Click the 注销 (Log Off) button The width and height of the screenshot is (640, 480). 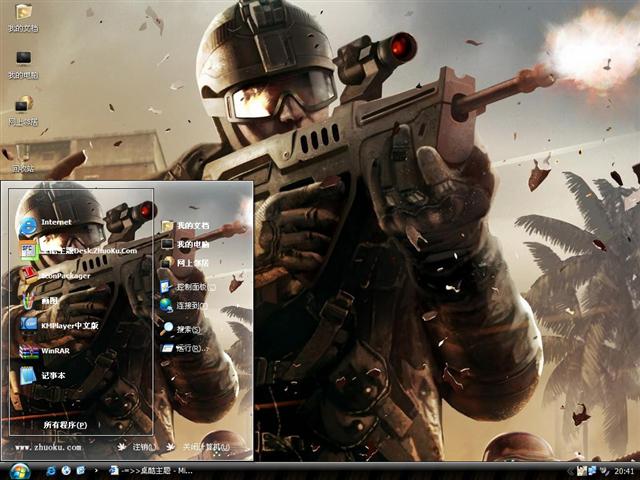138,447
